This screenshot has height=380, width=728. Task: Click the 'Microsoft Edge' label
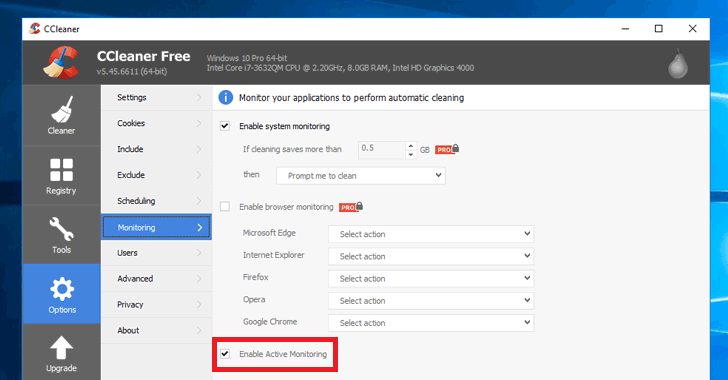point(269,233)
